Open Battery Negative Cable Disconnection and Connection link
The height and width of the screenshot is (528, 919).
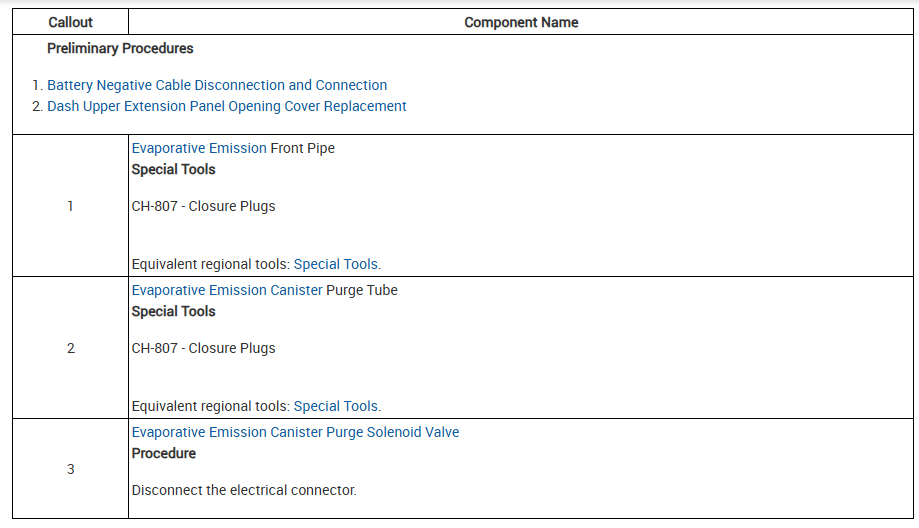(x=217, y=85)
